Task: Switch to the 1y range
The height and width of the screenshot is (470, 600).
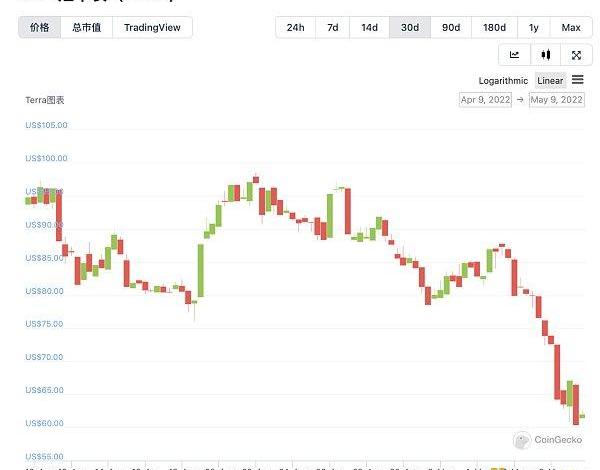Action: pyautogui.click(x=534, y=27)
